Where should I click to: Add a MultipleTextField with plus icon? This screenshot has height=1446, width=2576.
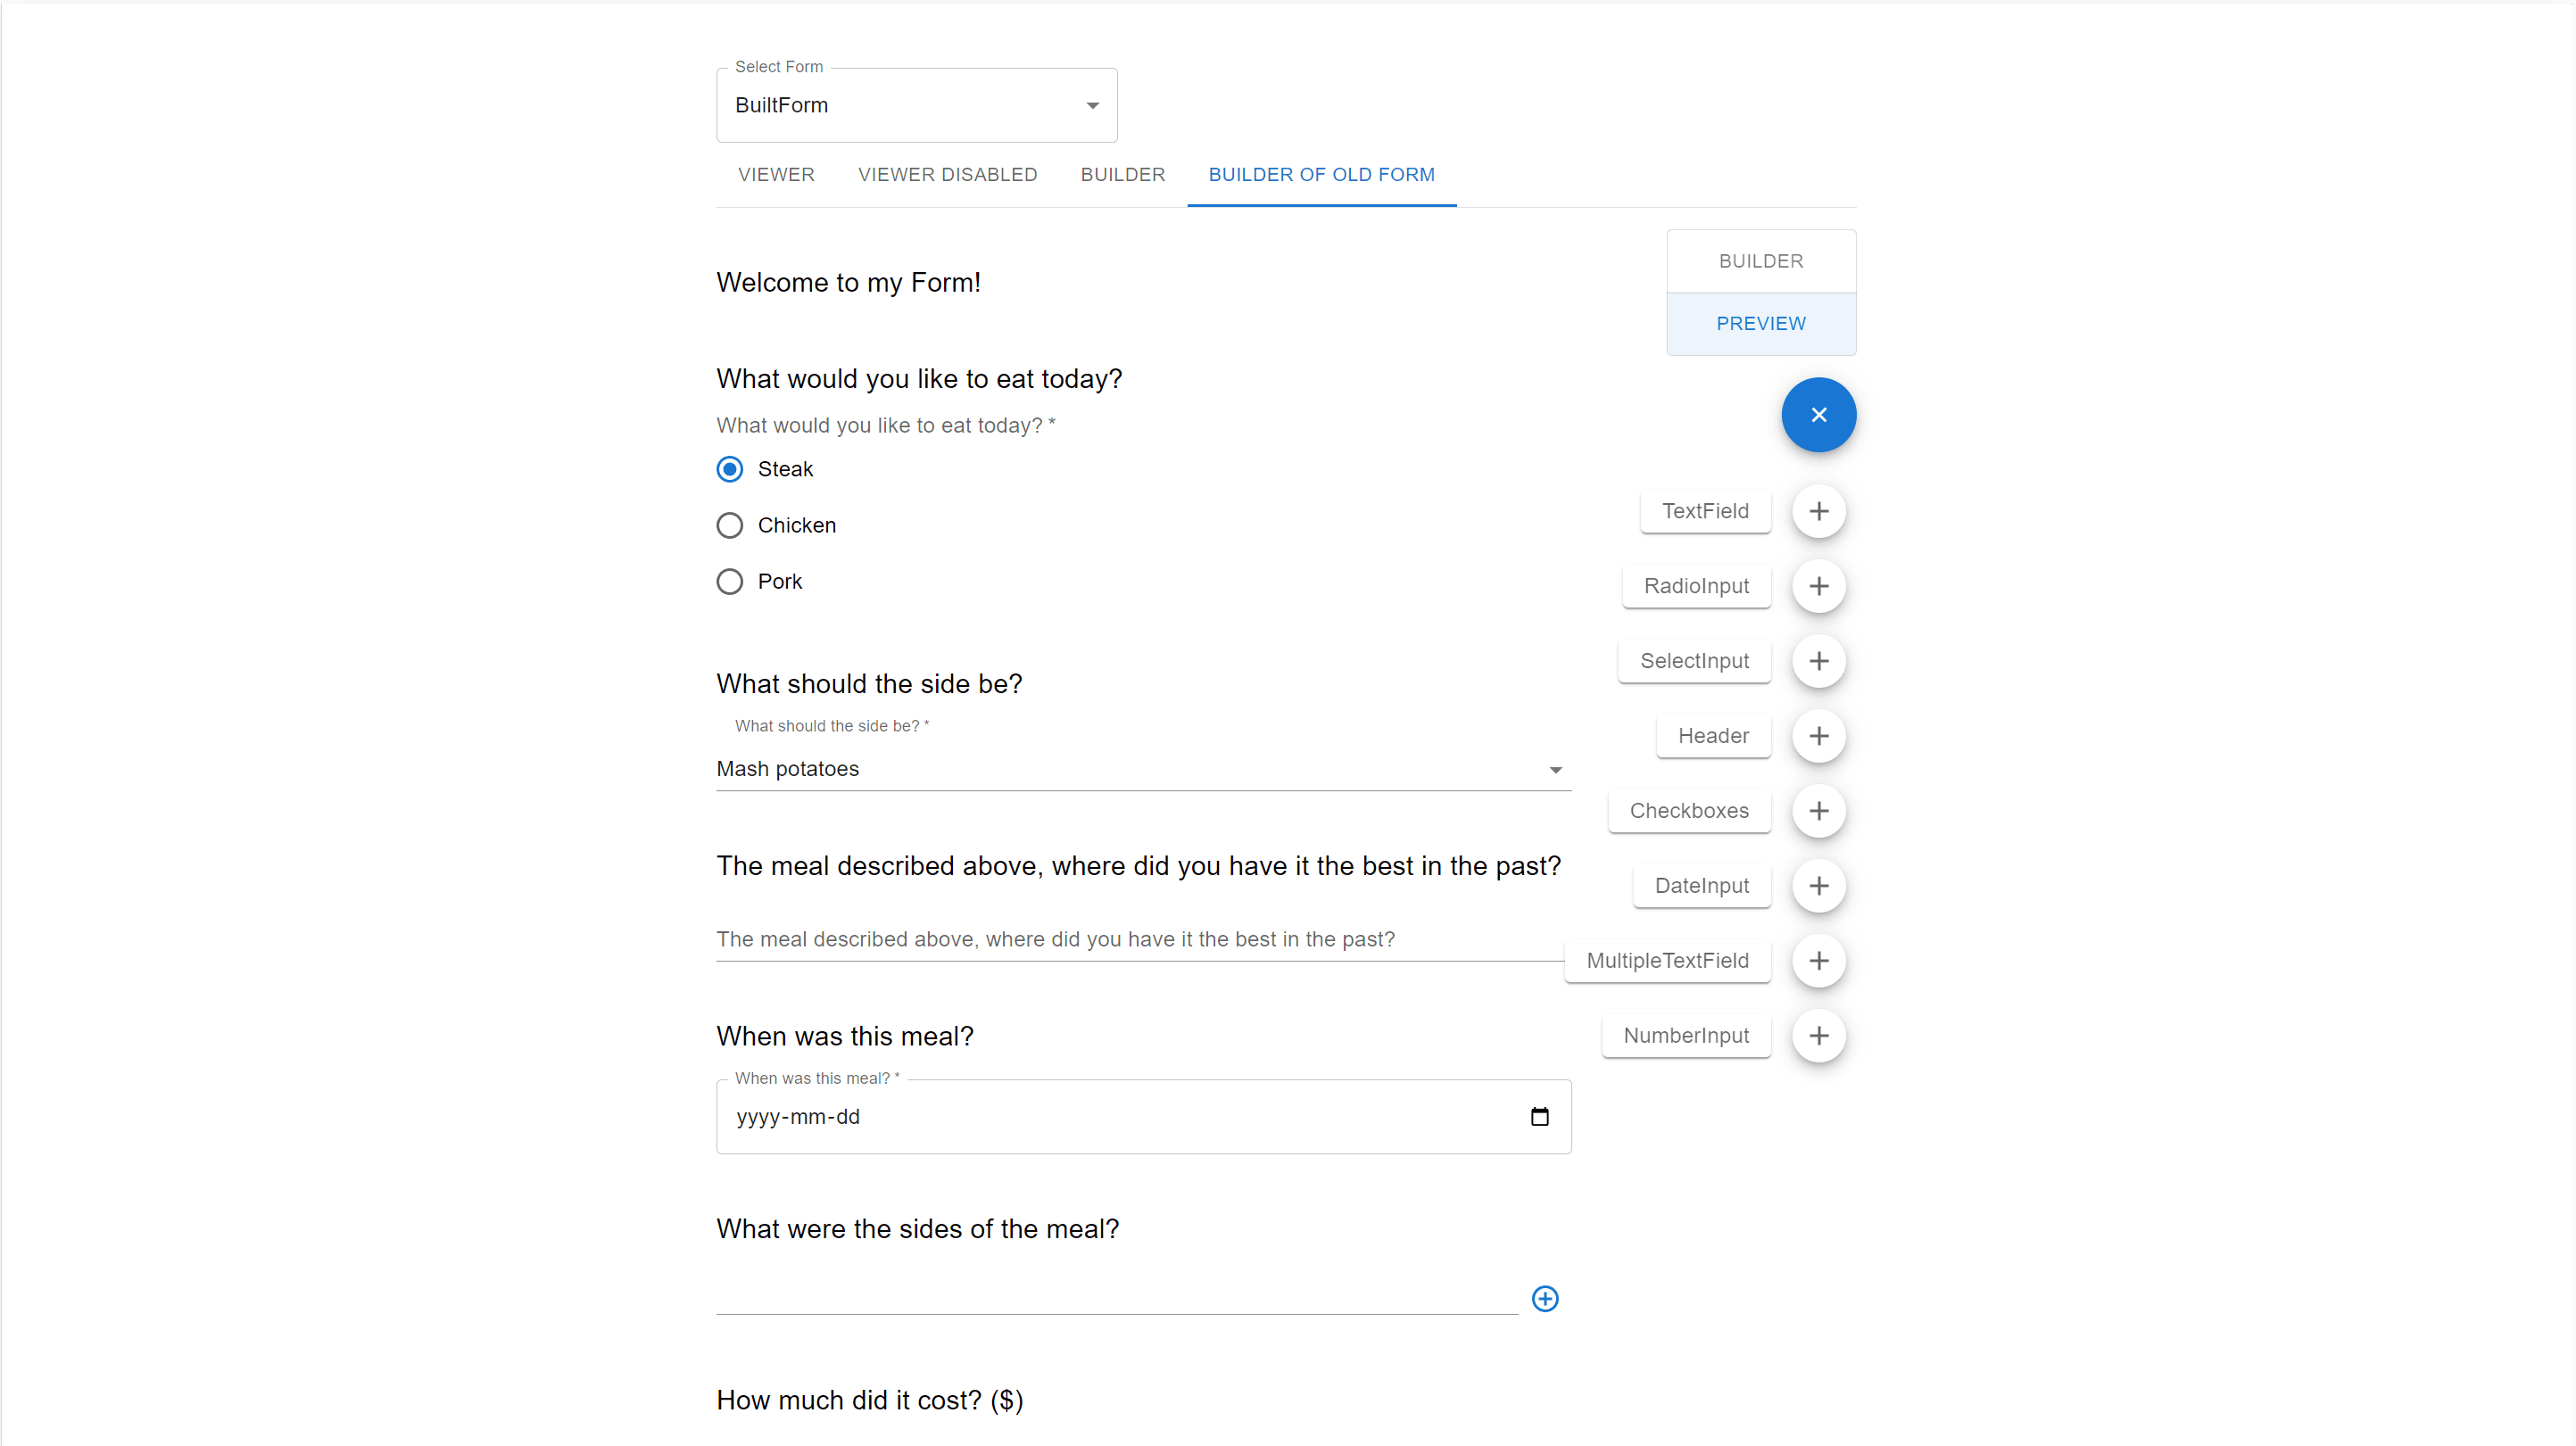click(x=1818, y=961)
